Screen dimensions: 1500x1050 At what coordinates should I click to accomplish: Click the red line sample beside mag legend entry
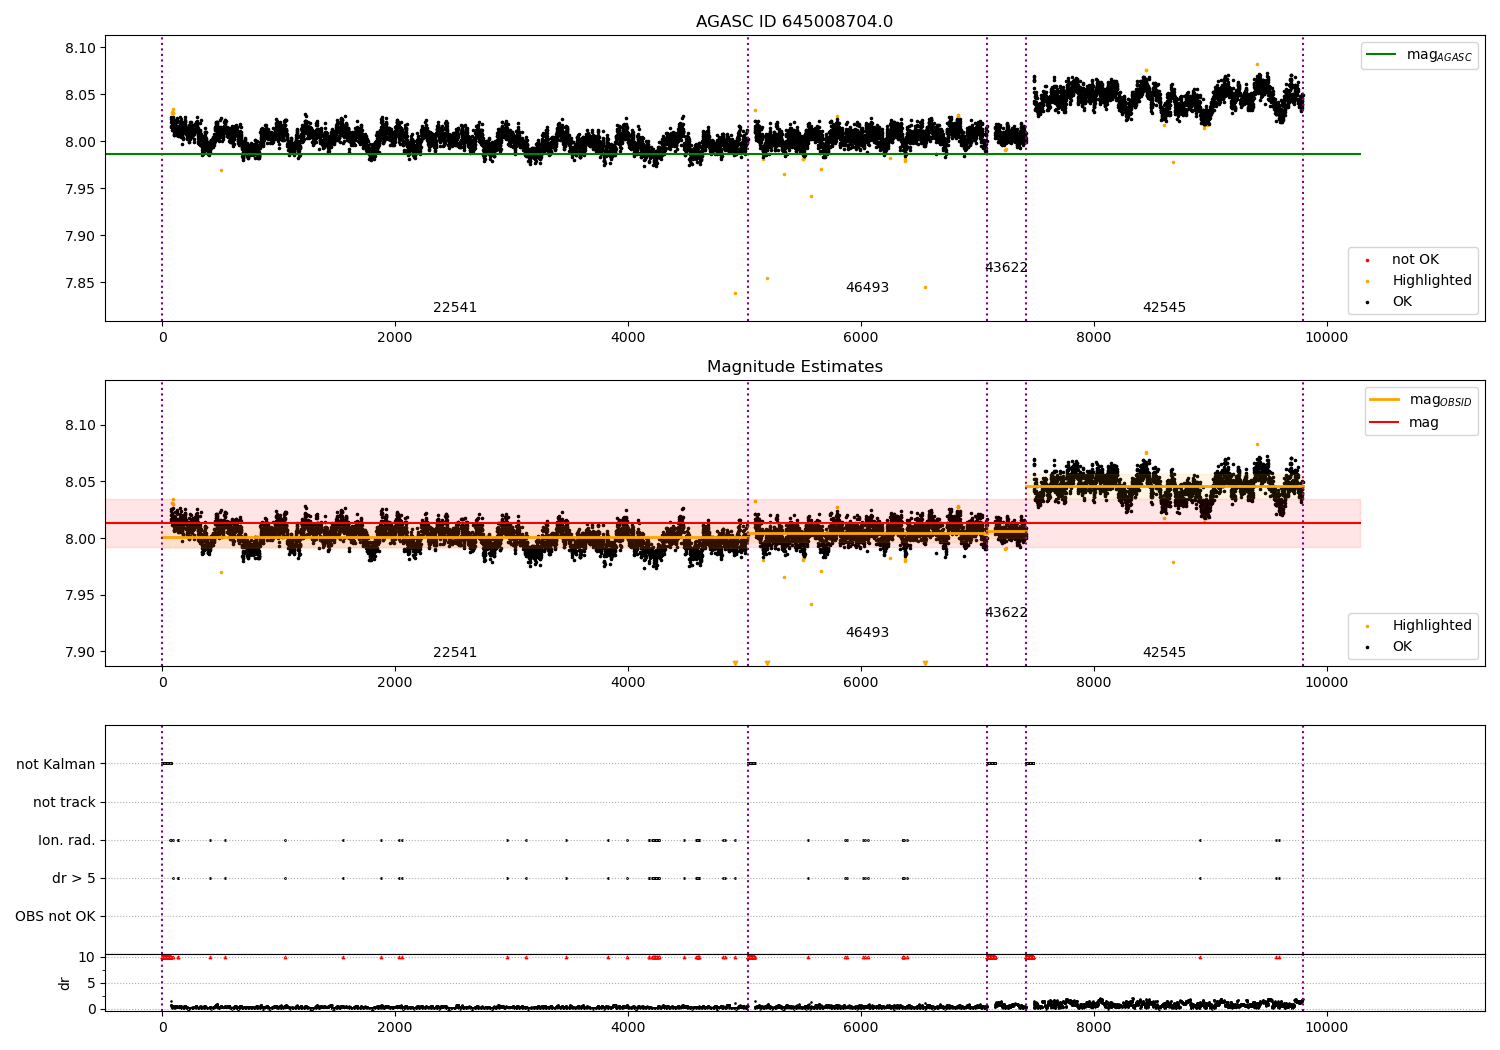coord(1385,422)
